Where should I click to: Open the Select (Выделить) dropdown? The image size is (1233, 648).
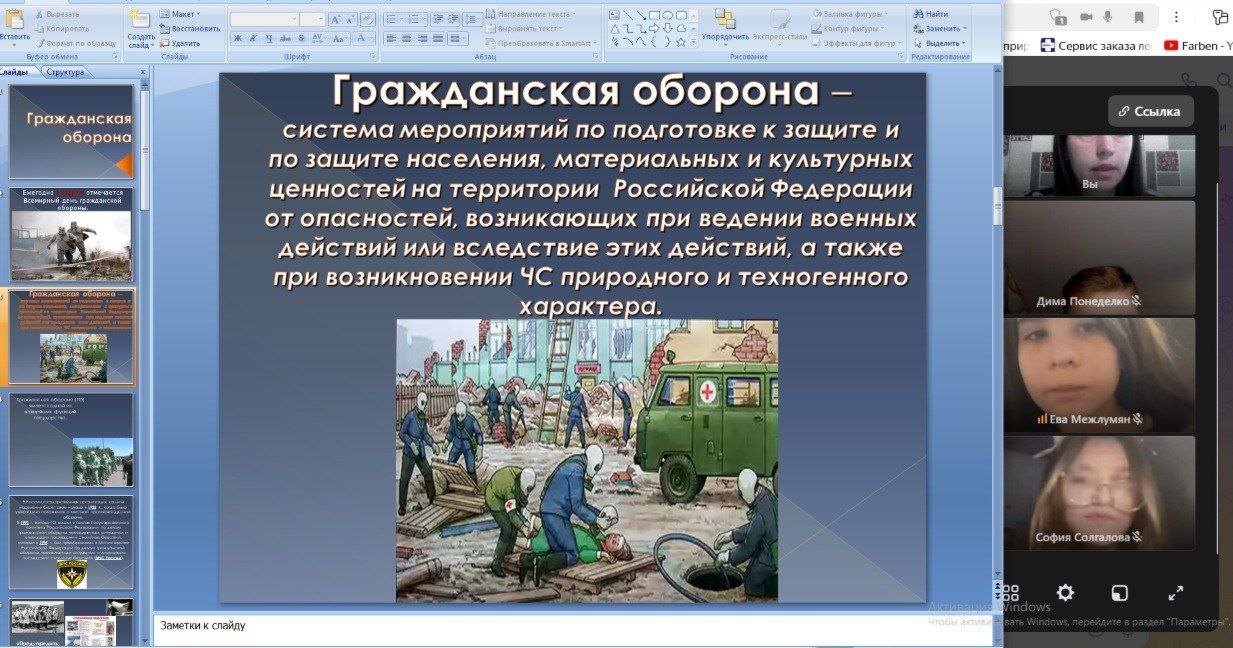point(940,43)
